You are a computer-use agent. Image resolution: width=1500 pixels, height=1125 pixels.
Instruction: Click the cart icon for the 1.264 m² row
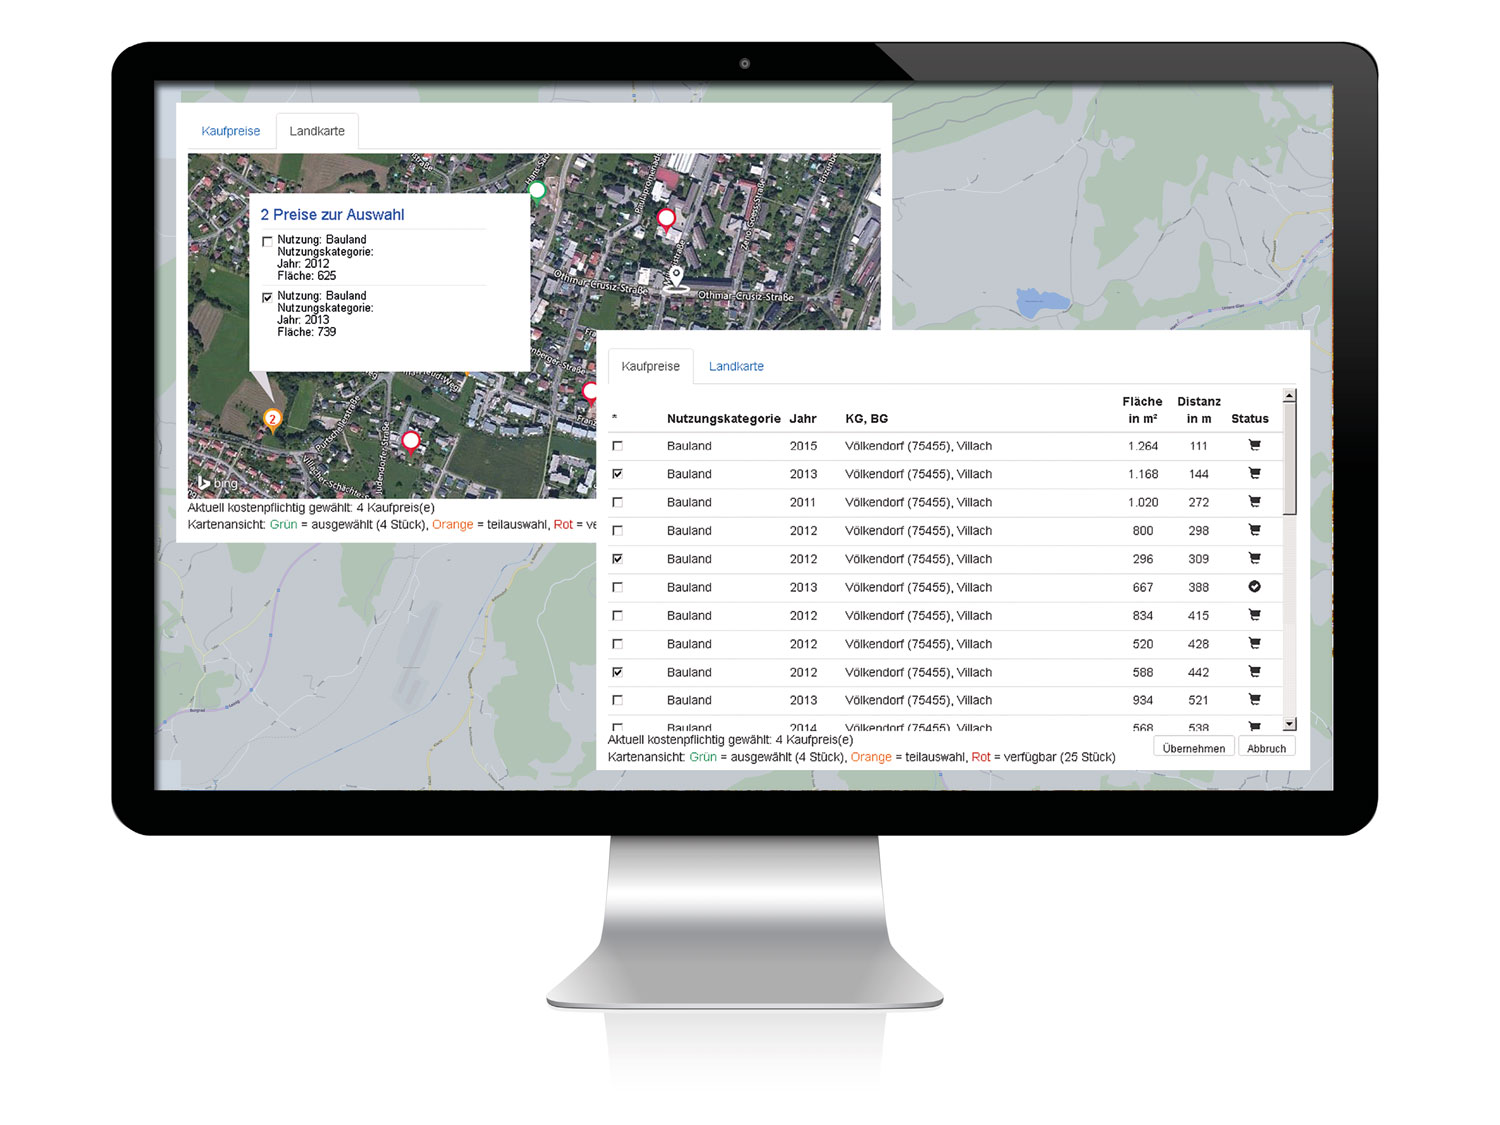[1254, 446]
